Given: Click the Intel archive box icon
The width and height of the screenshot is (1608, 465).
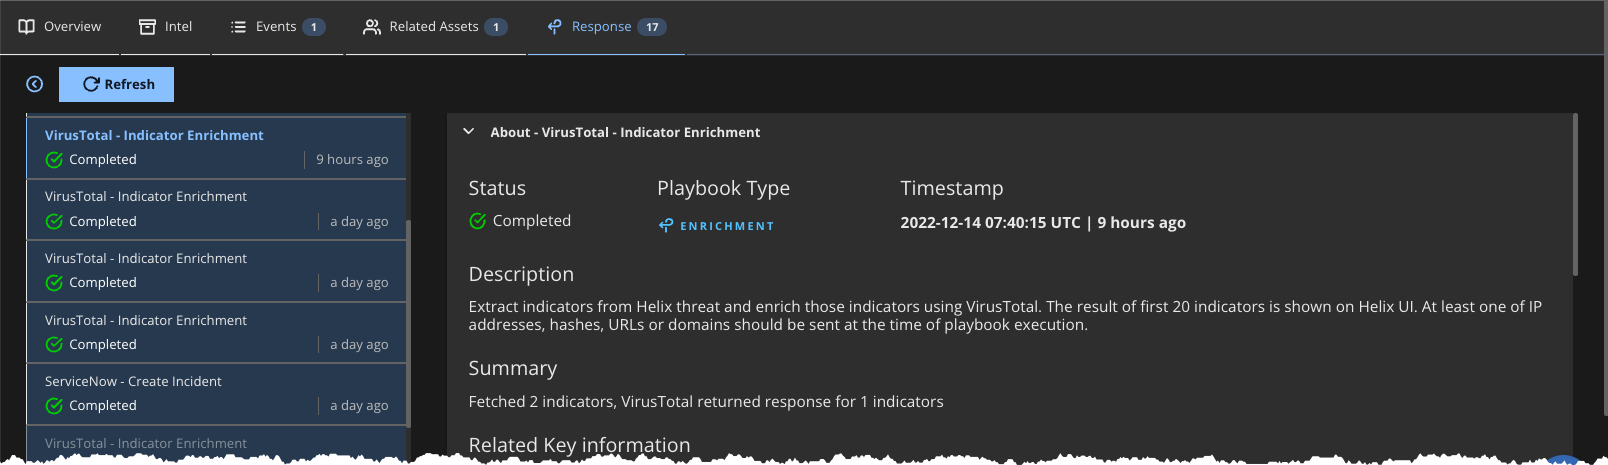Looking at the screenshot, I should click(x=147, y=27).
